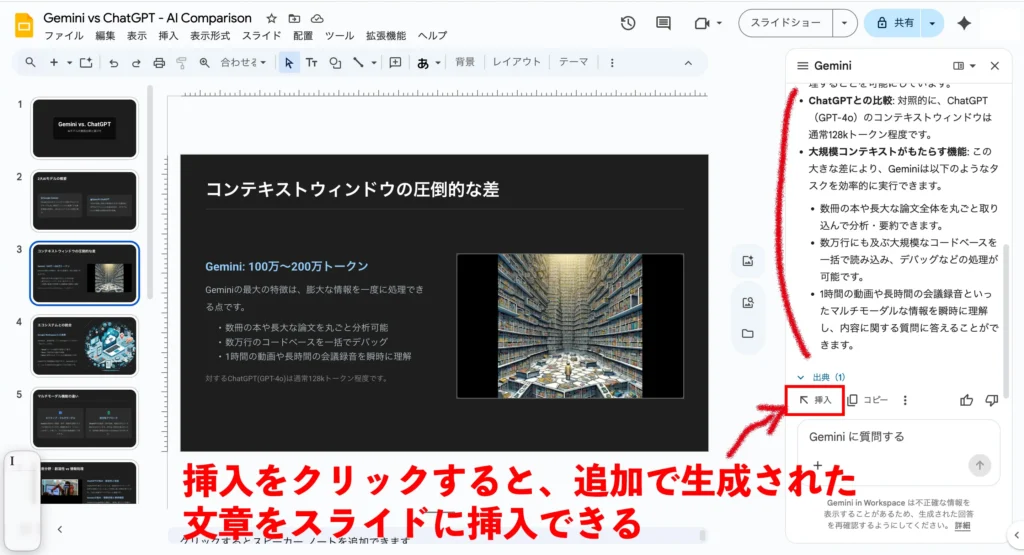Expand line tool options arrow
This screenshot has width=1024, height=555.
click(374, 63)
